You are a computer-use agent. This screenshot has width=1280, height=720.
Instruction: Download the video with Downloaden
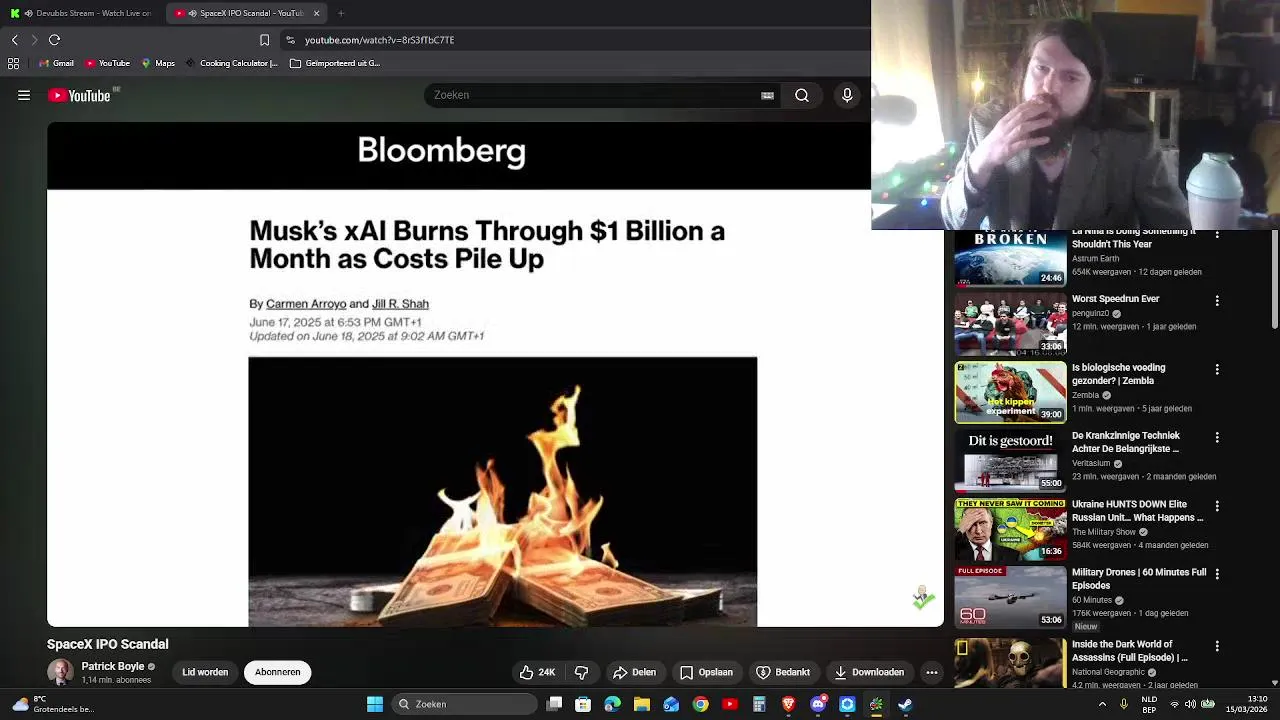point(869,672)
